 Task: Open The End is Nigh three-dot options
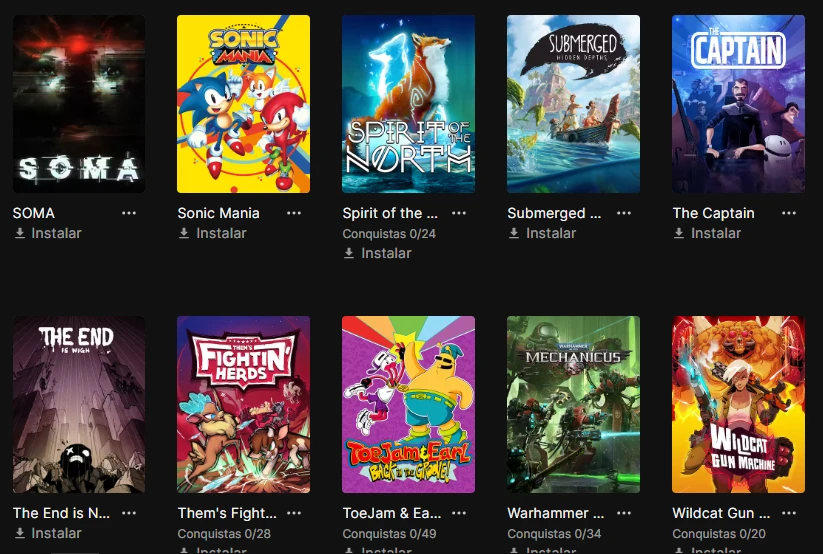pyautogui.click(x=129, y=513)
